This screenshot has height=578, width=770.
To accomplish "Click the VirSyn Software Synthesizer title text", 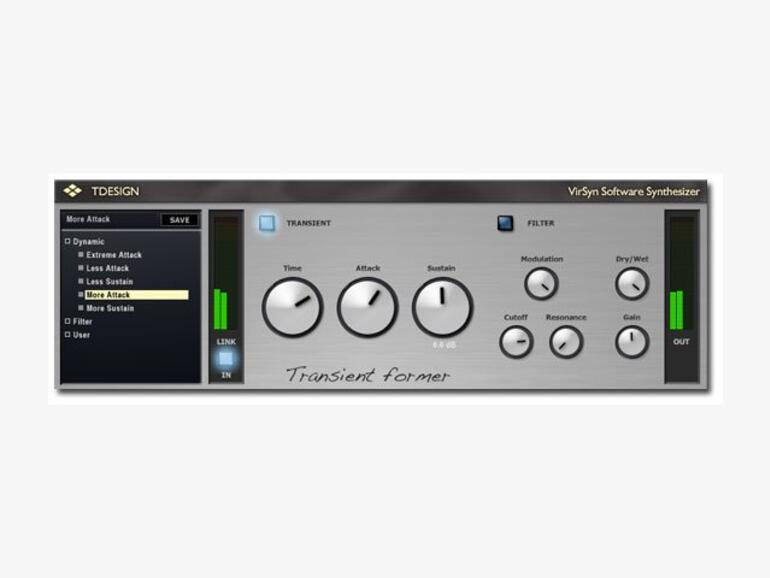I will [633, 192].
